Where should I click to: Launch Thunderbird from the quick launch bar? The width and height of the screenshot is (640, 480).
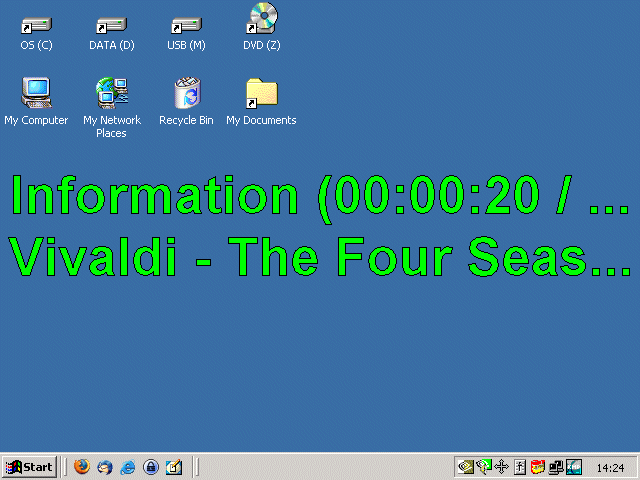point(105,467)
